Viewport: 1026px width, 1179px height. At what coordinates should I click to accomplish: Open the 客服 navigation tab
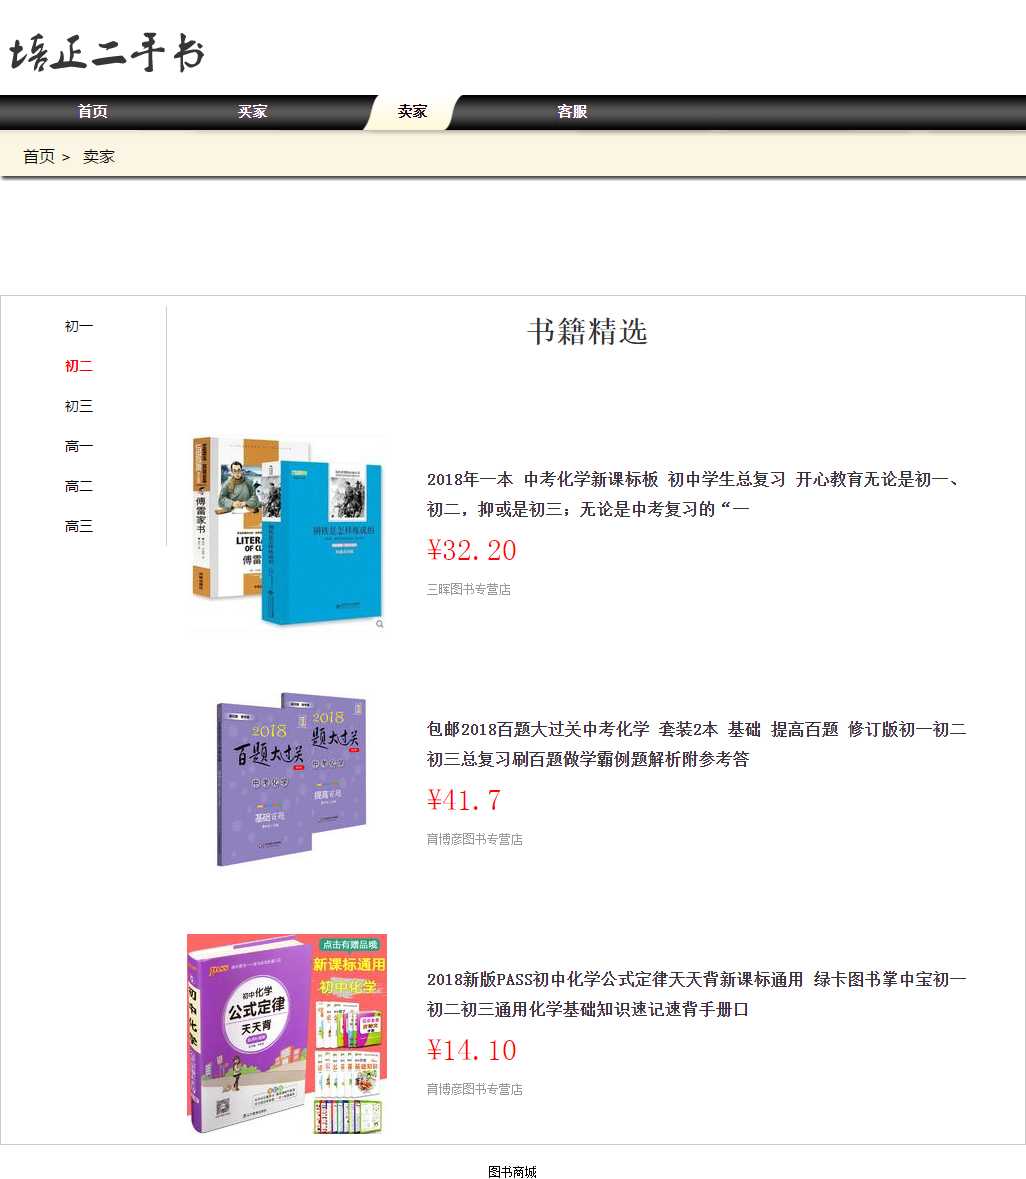(572, 112)
